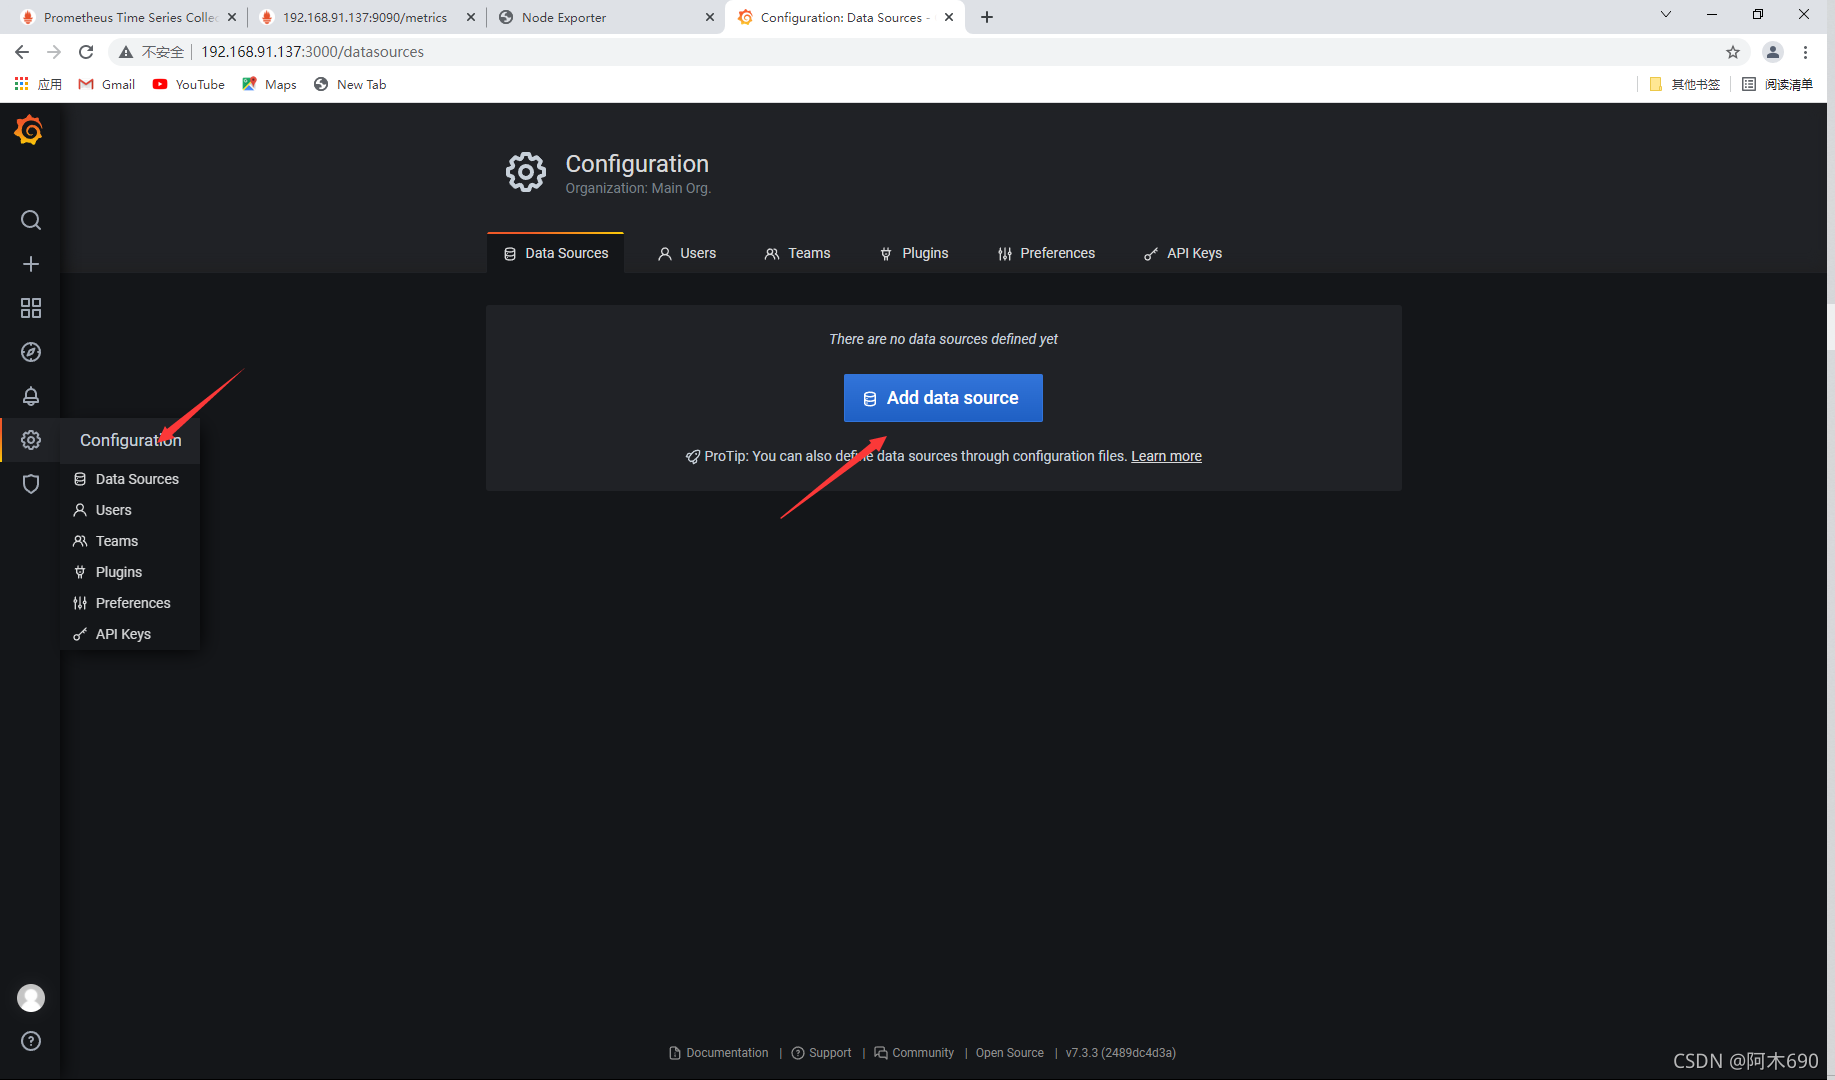Open the Open Source footer link

click(1009, 1053)
